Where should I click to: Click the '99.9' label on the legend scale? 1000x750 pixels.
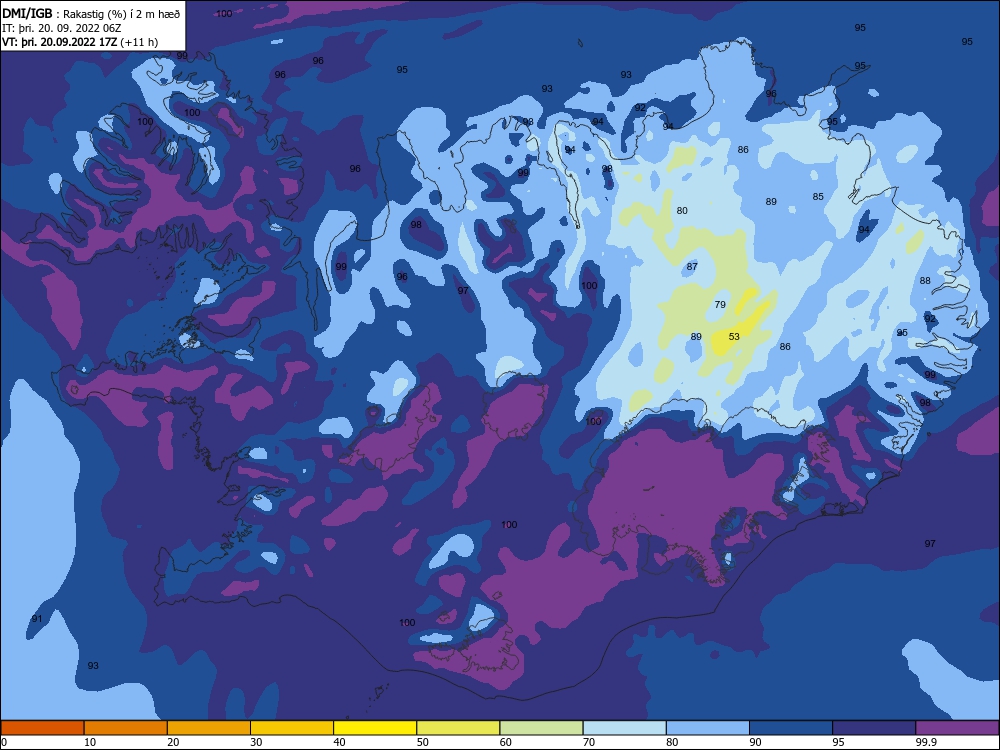[925, 742]
